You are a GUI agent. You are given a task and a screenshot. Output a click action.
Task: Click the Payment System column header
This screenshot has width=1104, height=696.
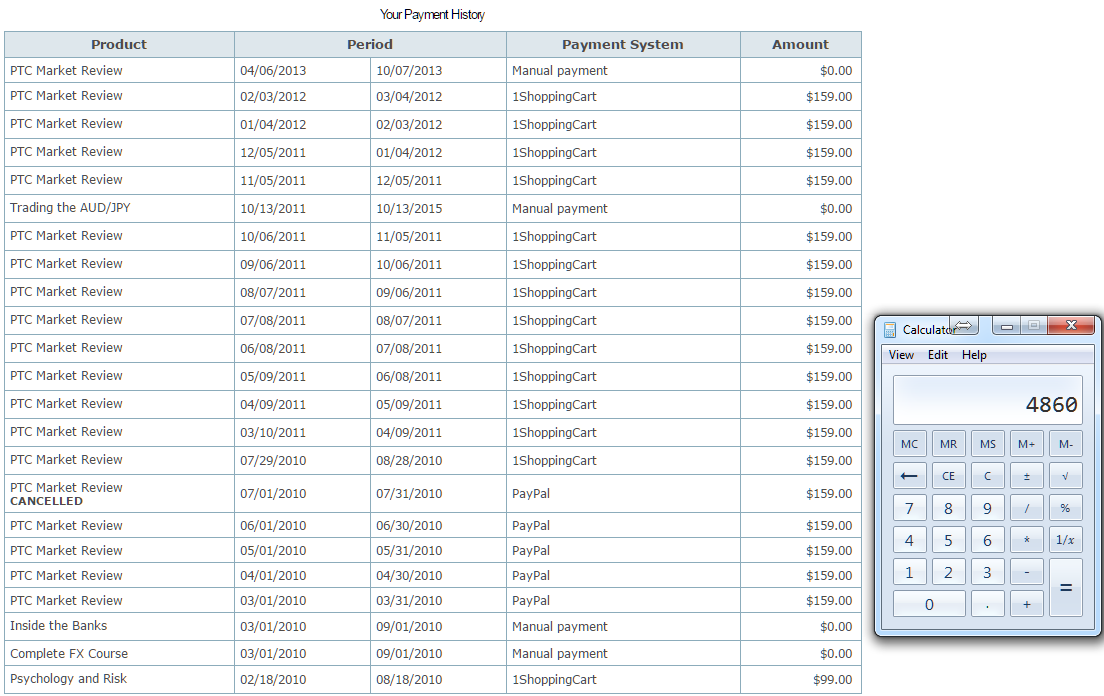[622, 44]
